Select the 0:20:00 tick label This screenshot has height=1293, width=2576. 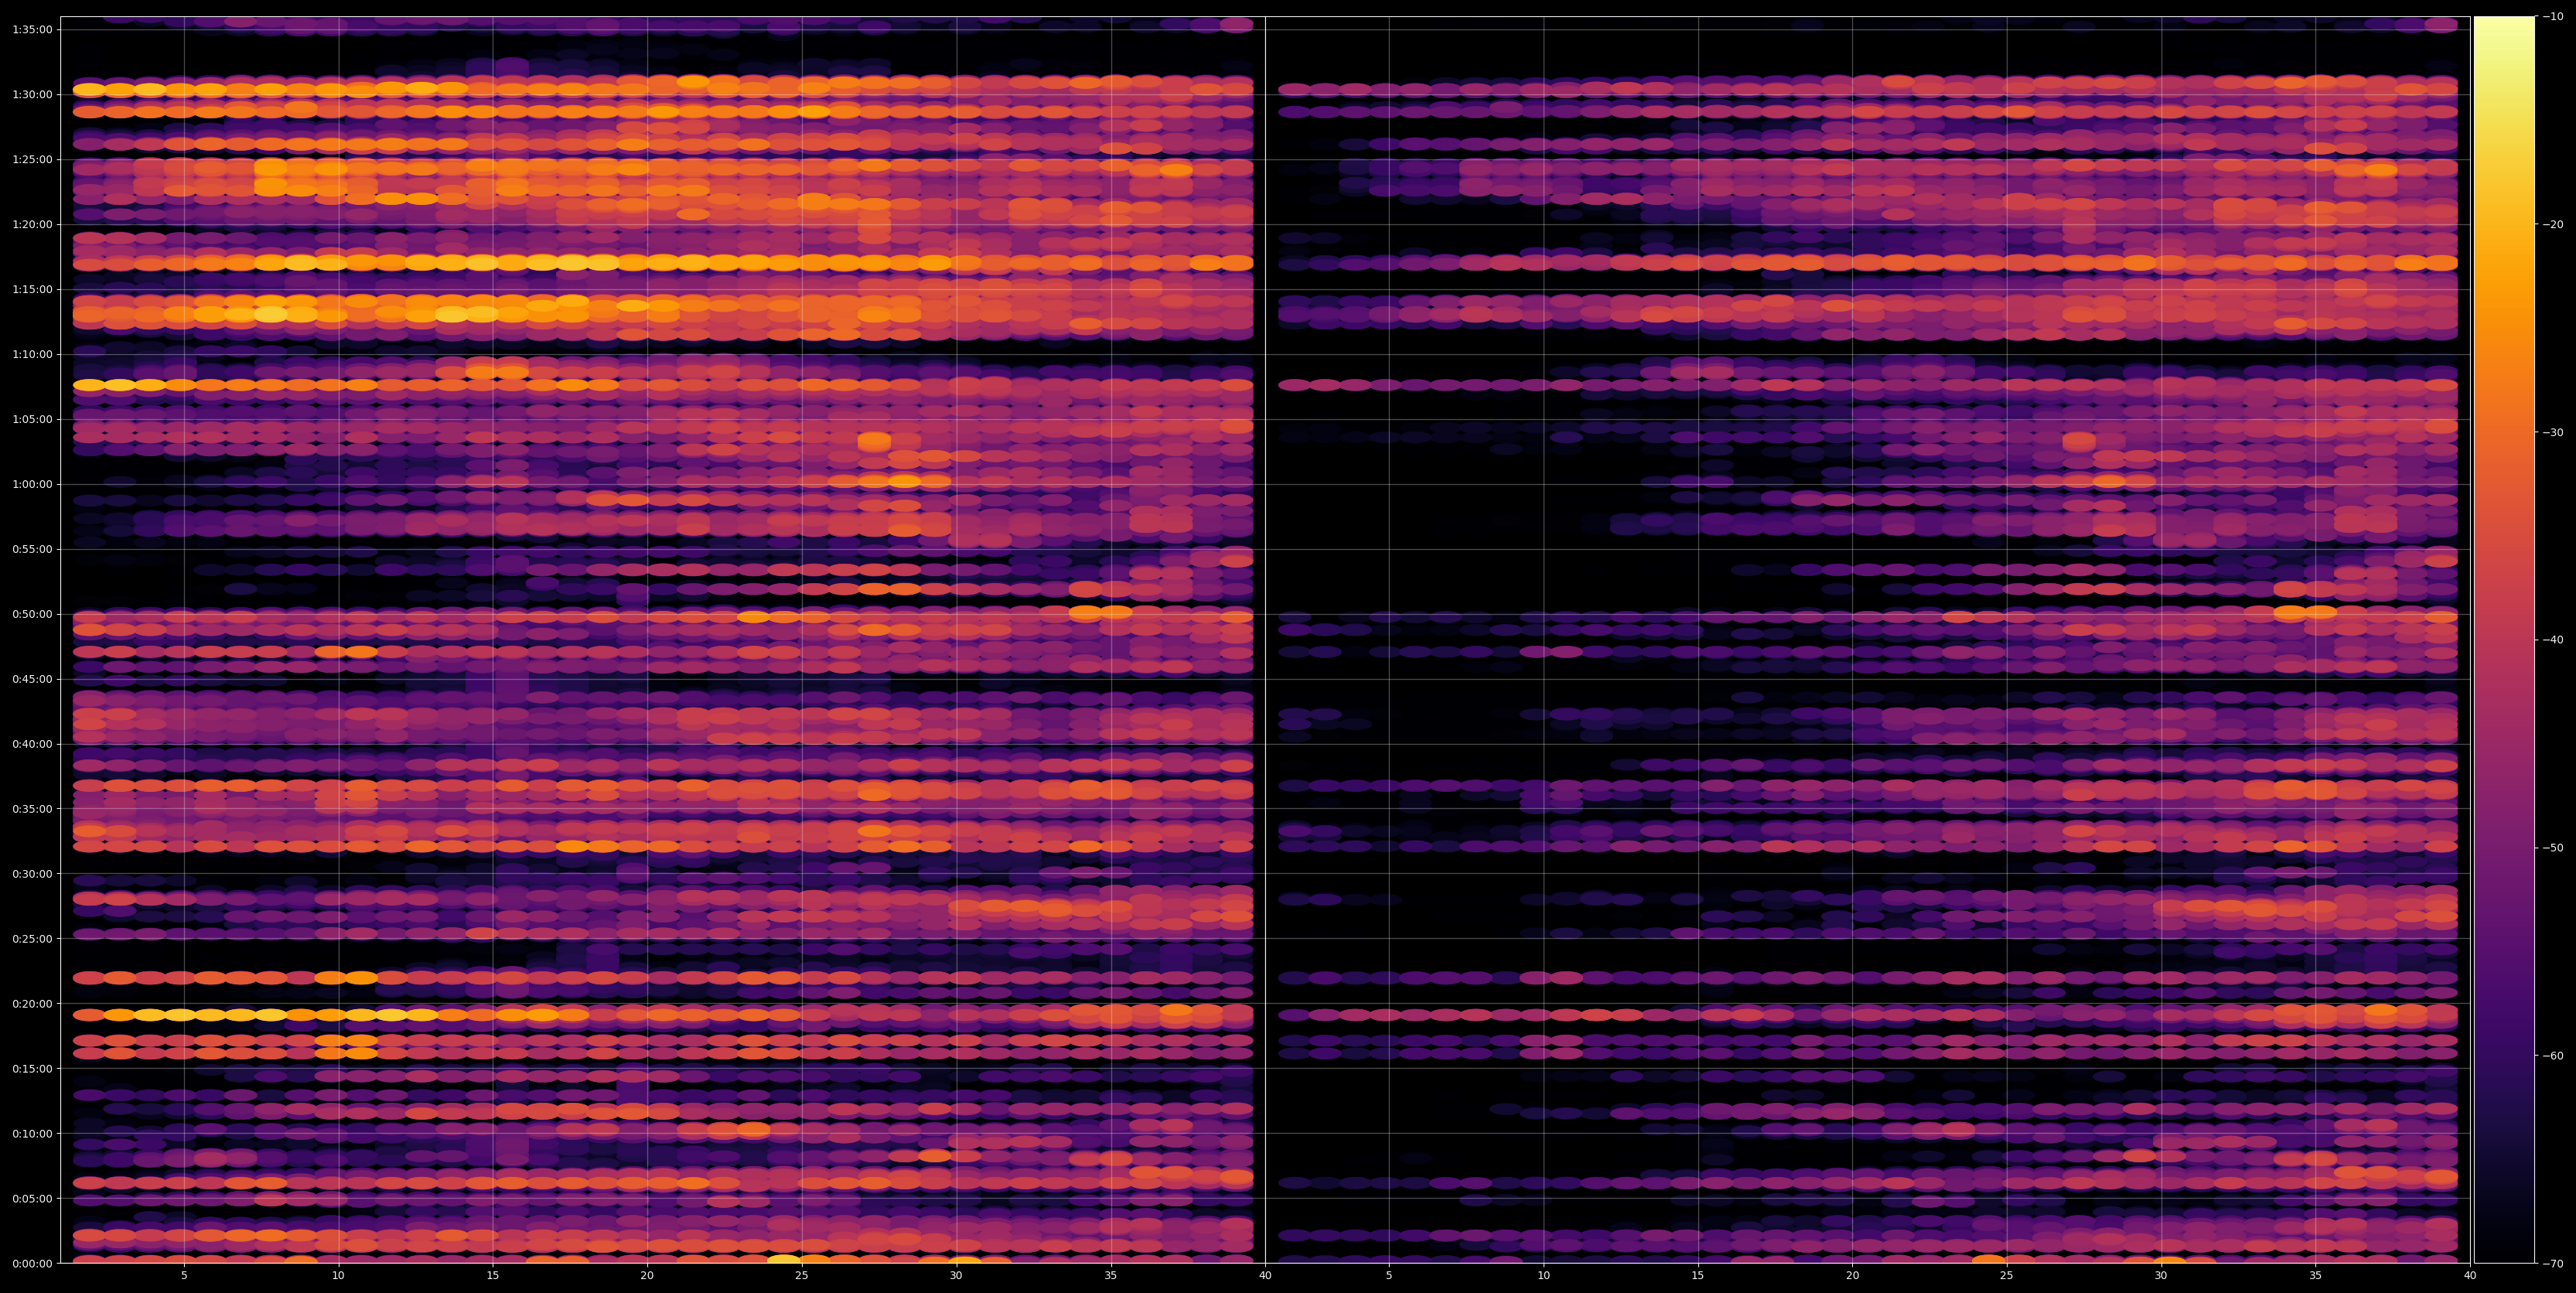tap(32, 1003)
